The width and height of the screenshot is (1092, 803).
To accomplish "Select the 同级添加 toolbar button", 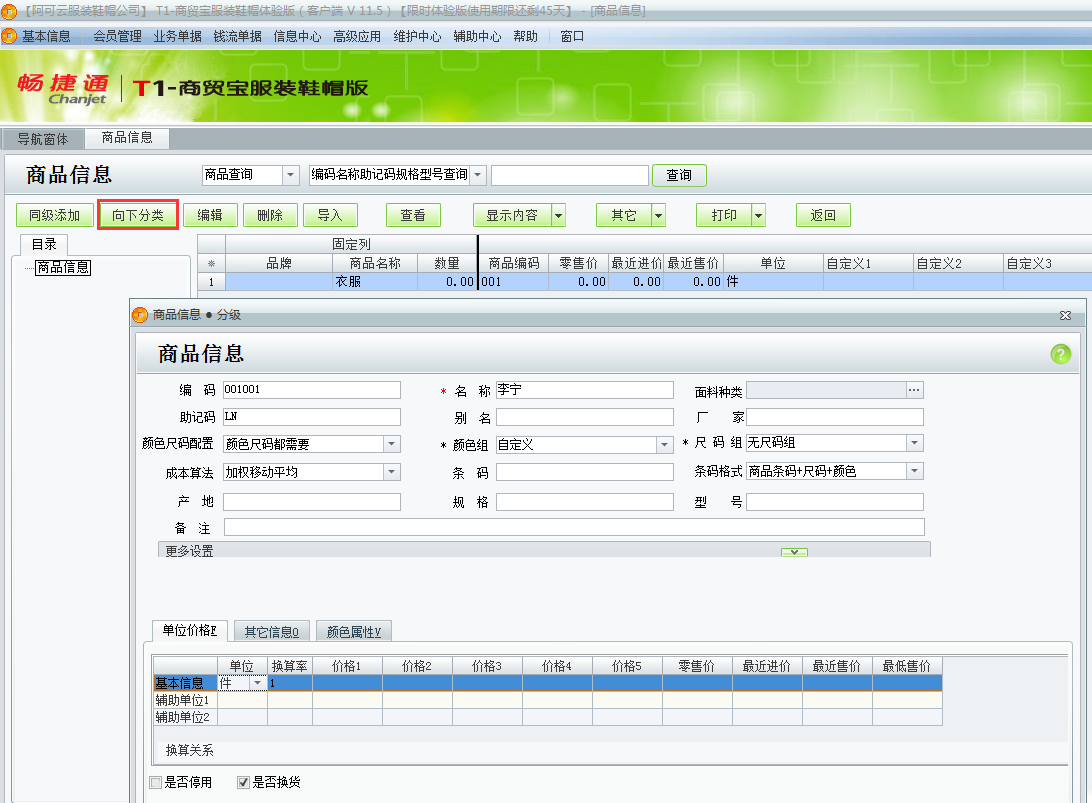I will tap(55, 215).
